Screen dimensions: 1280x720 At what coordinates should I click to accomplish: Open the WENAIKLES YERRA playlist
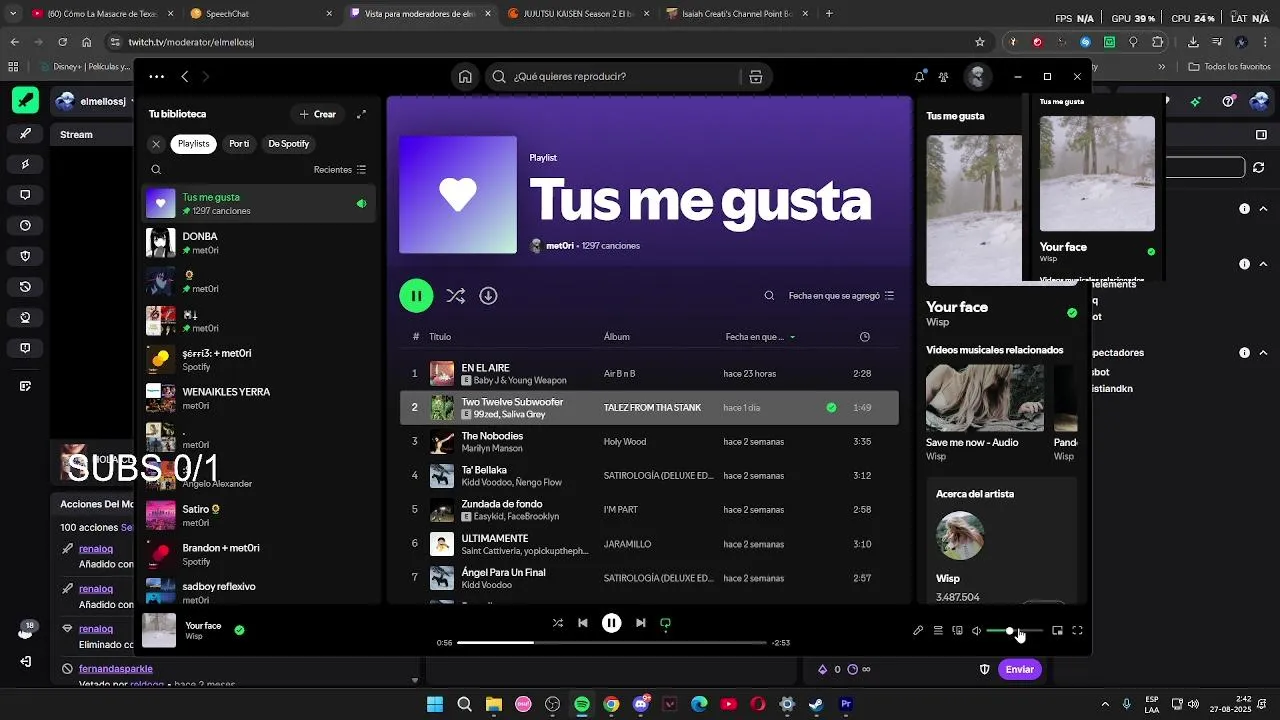(258, 398)
